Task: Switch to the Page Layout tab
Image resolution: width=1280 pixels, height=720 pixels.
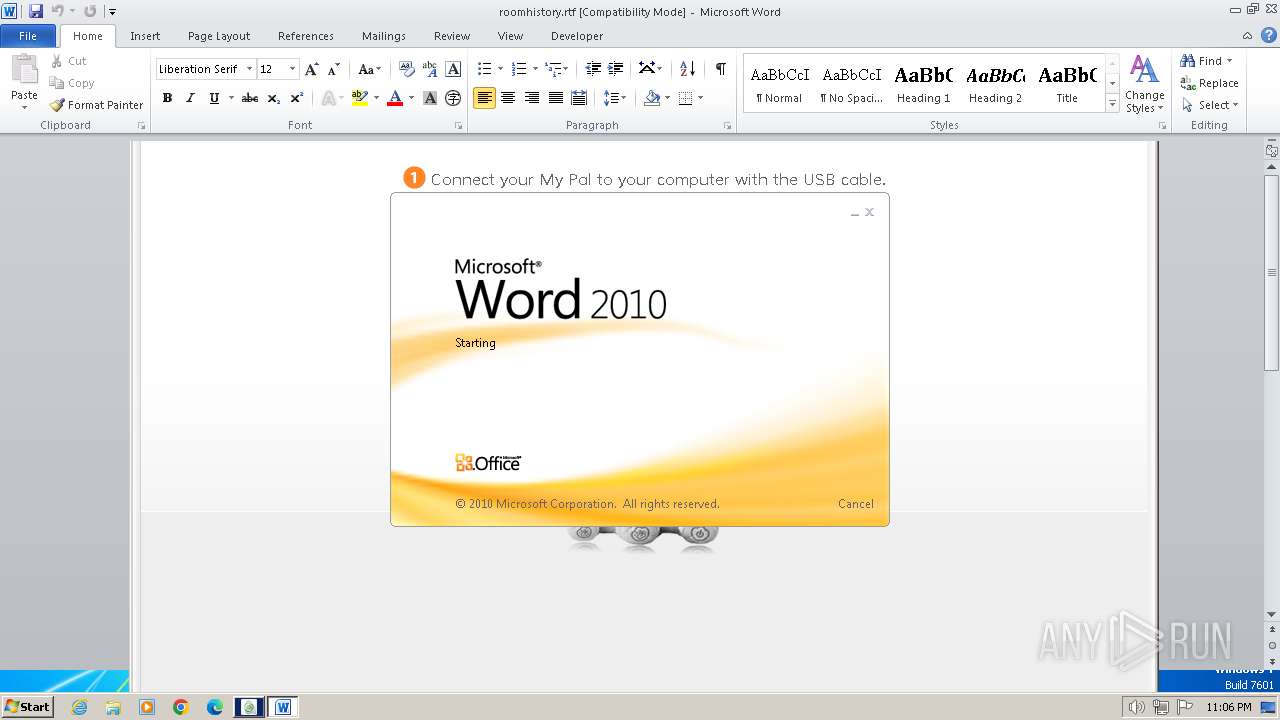Action: tap(219, 36)
